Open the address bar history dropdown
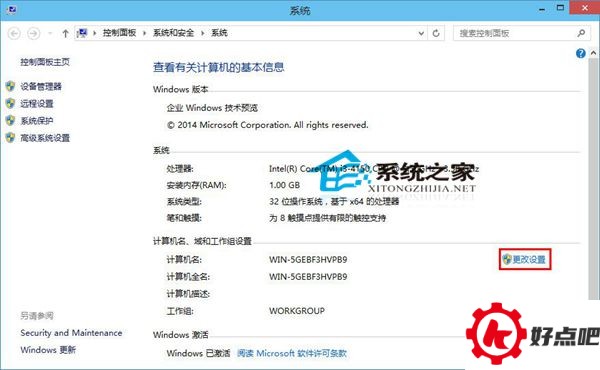Screen dimensions: 600x370 coord(421,33)
